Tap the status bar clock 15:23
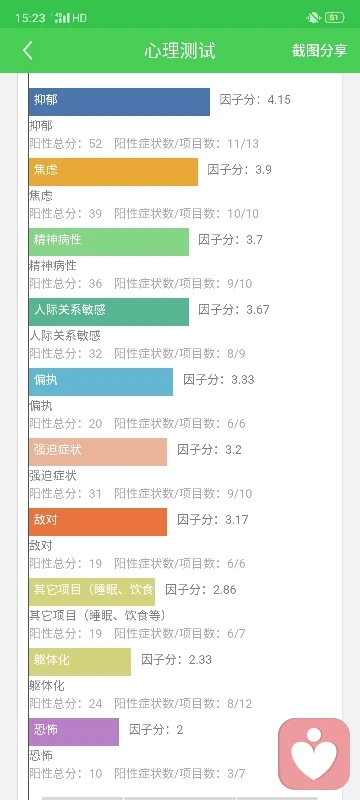Image resolution: width=360 pixels, height=800 pixels. 30,18
